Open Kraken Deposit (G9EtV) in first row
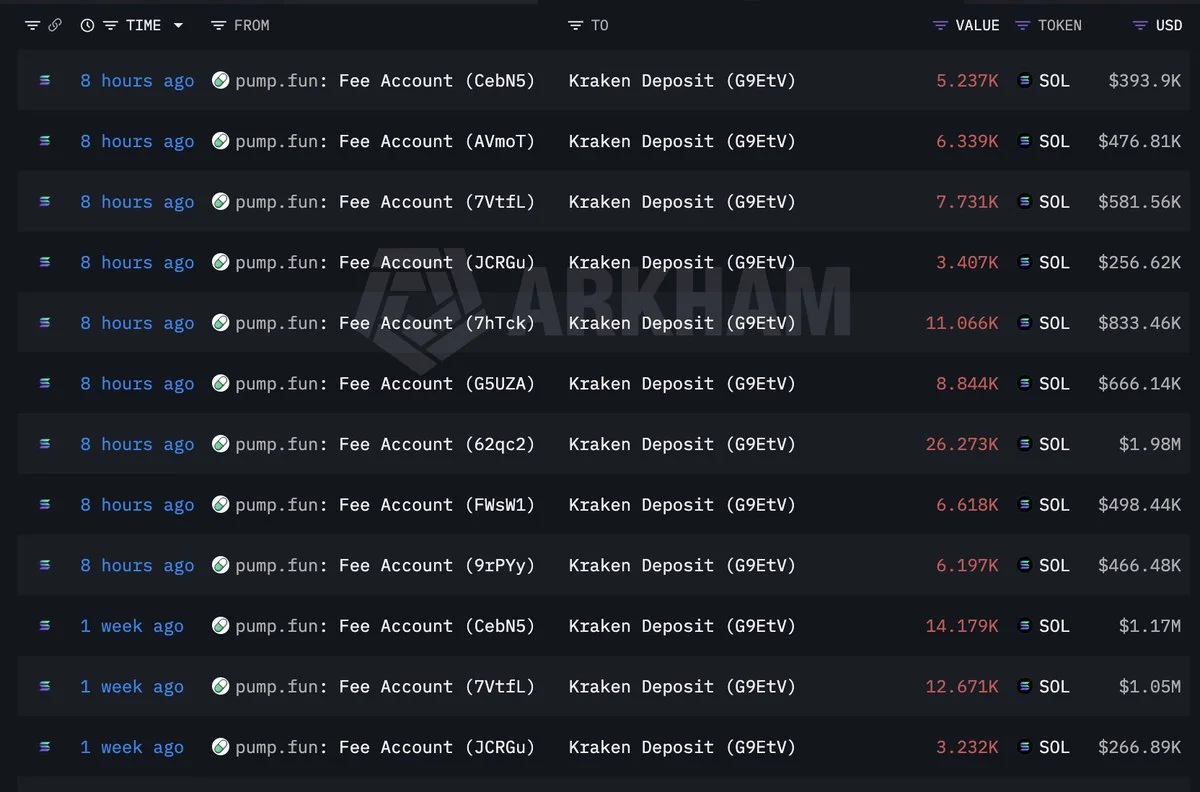 click(682, 81)
